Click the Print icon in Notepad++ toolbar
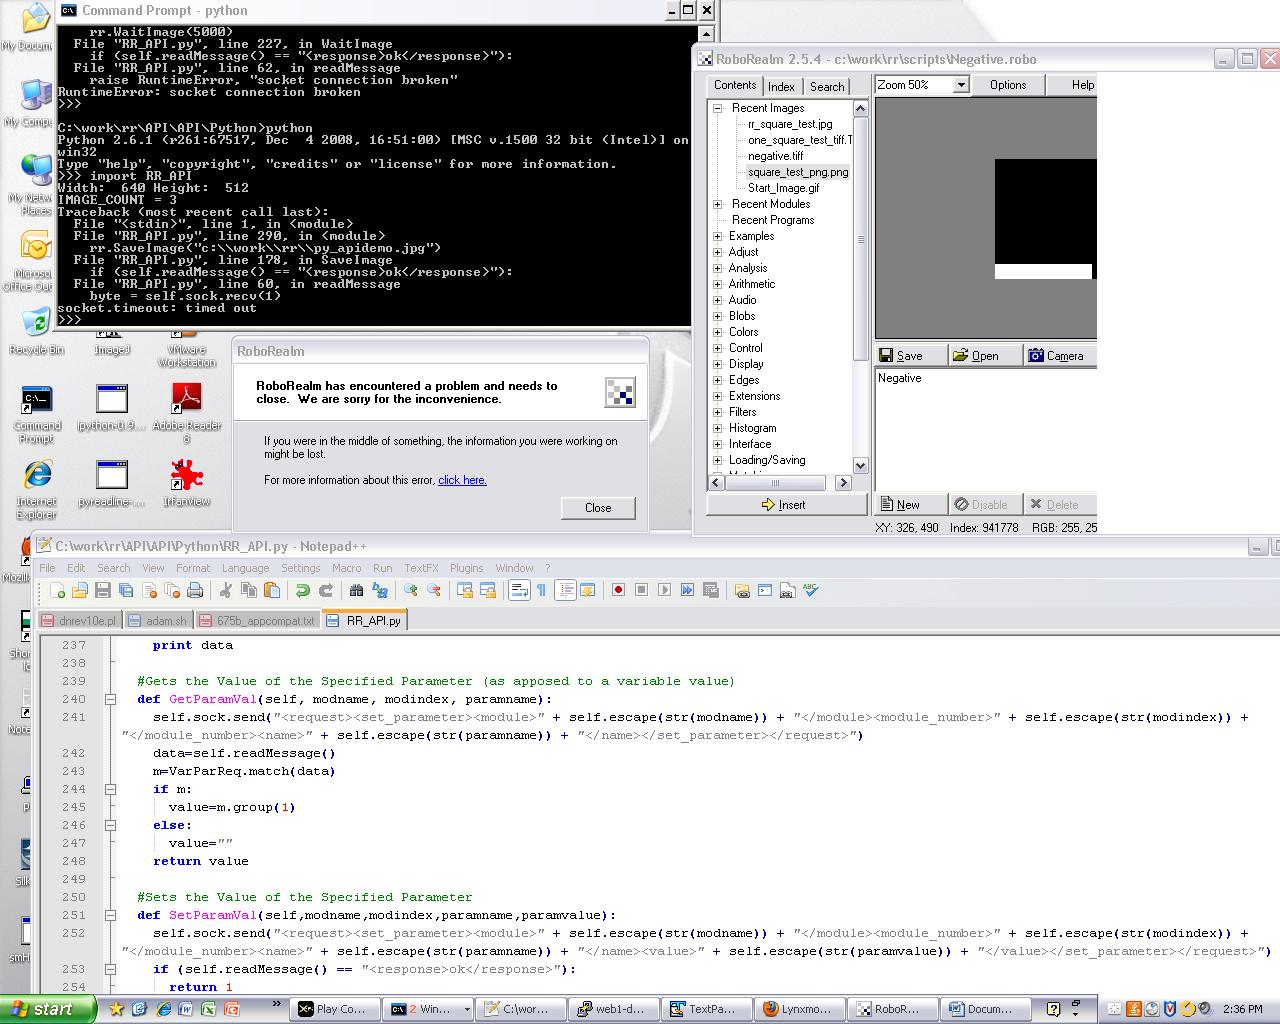This screenshot has height=1024, width=1280. coord(195,590)
